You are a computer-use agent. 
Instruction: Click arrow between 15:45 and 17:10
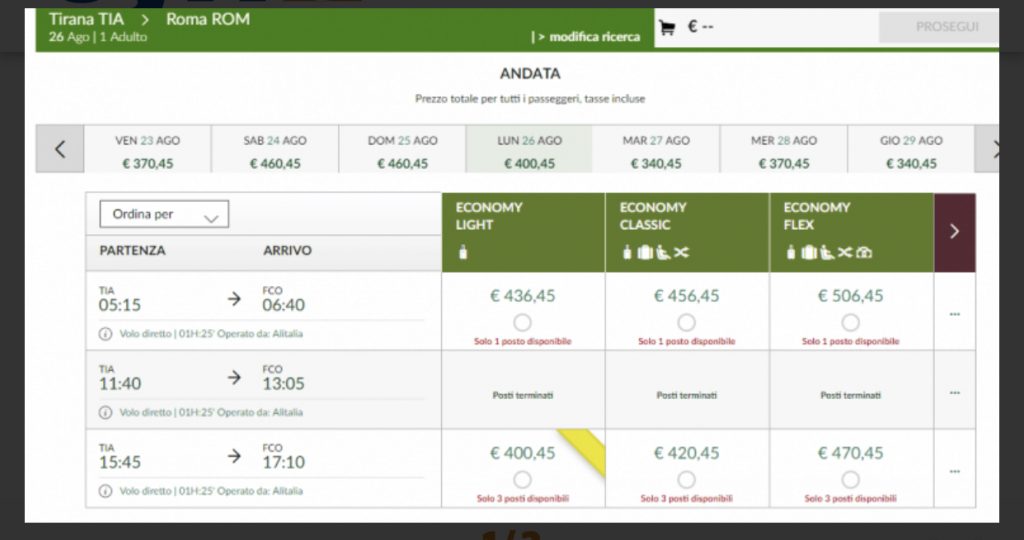[x=234, y=456]
